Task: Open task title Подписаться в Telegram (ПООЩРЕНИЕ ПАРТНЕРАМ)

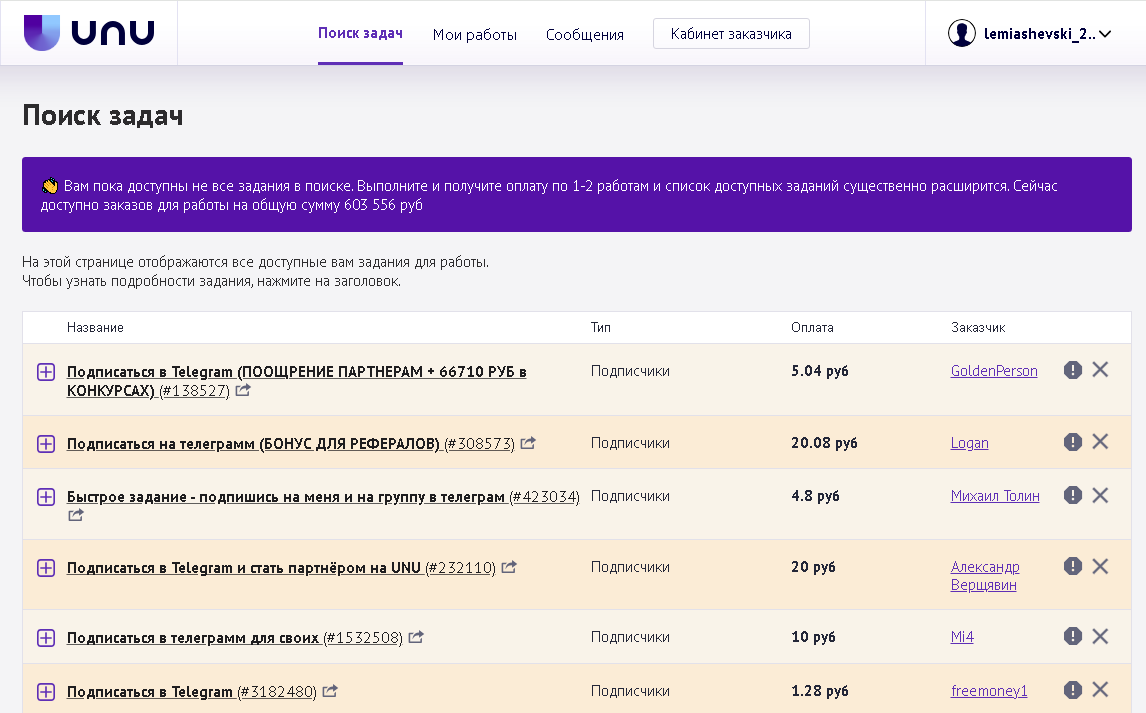Action: click(296, 381)
